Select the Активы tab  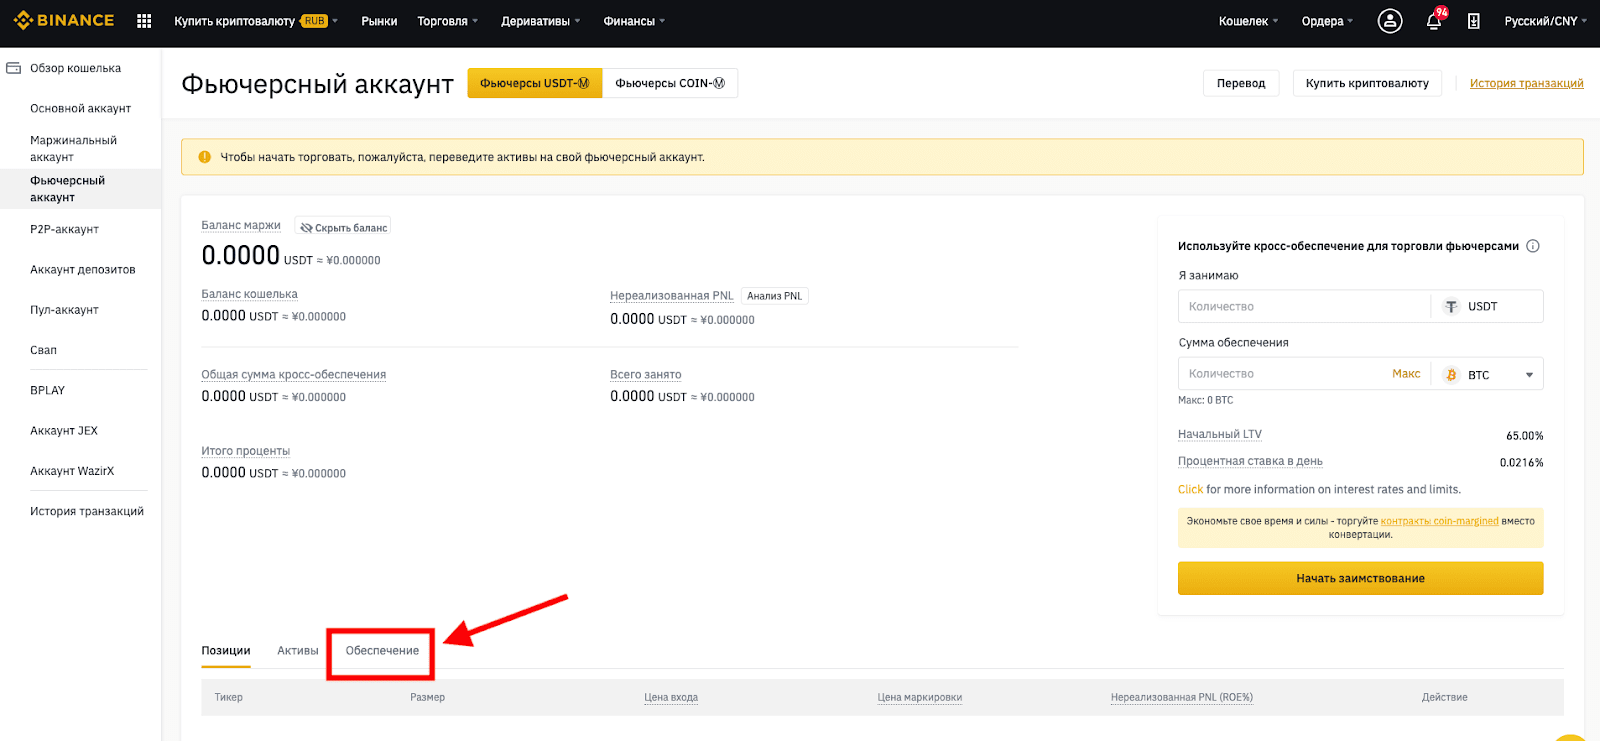(298, 650)
